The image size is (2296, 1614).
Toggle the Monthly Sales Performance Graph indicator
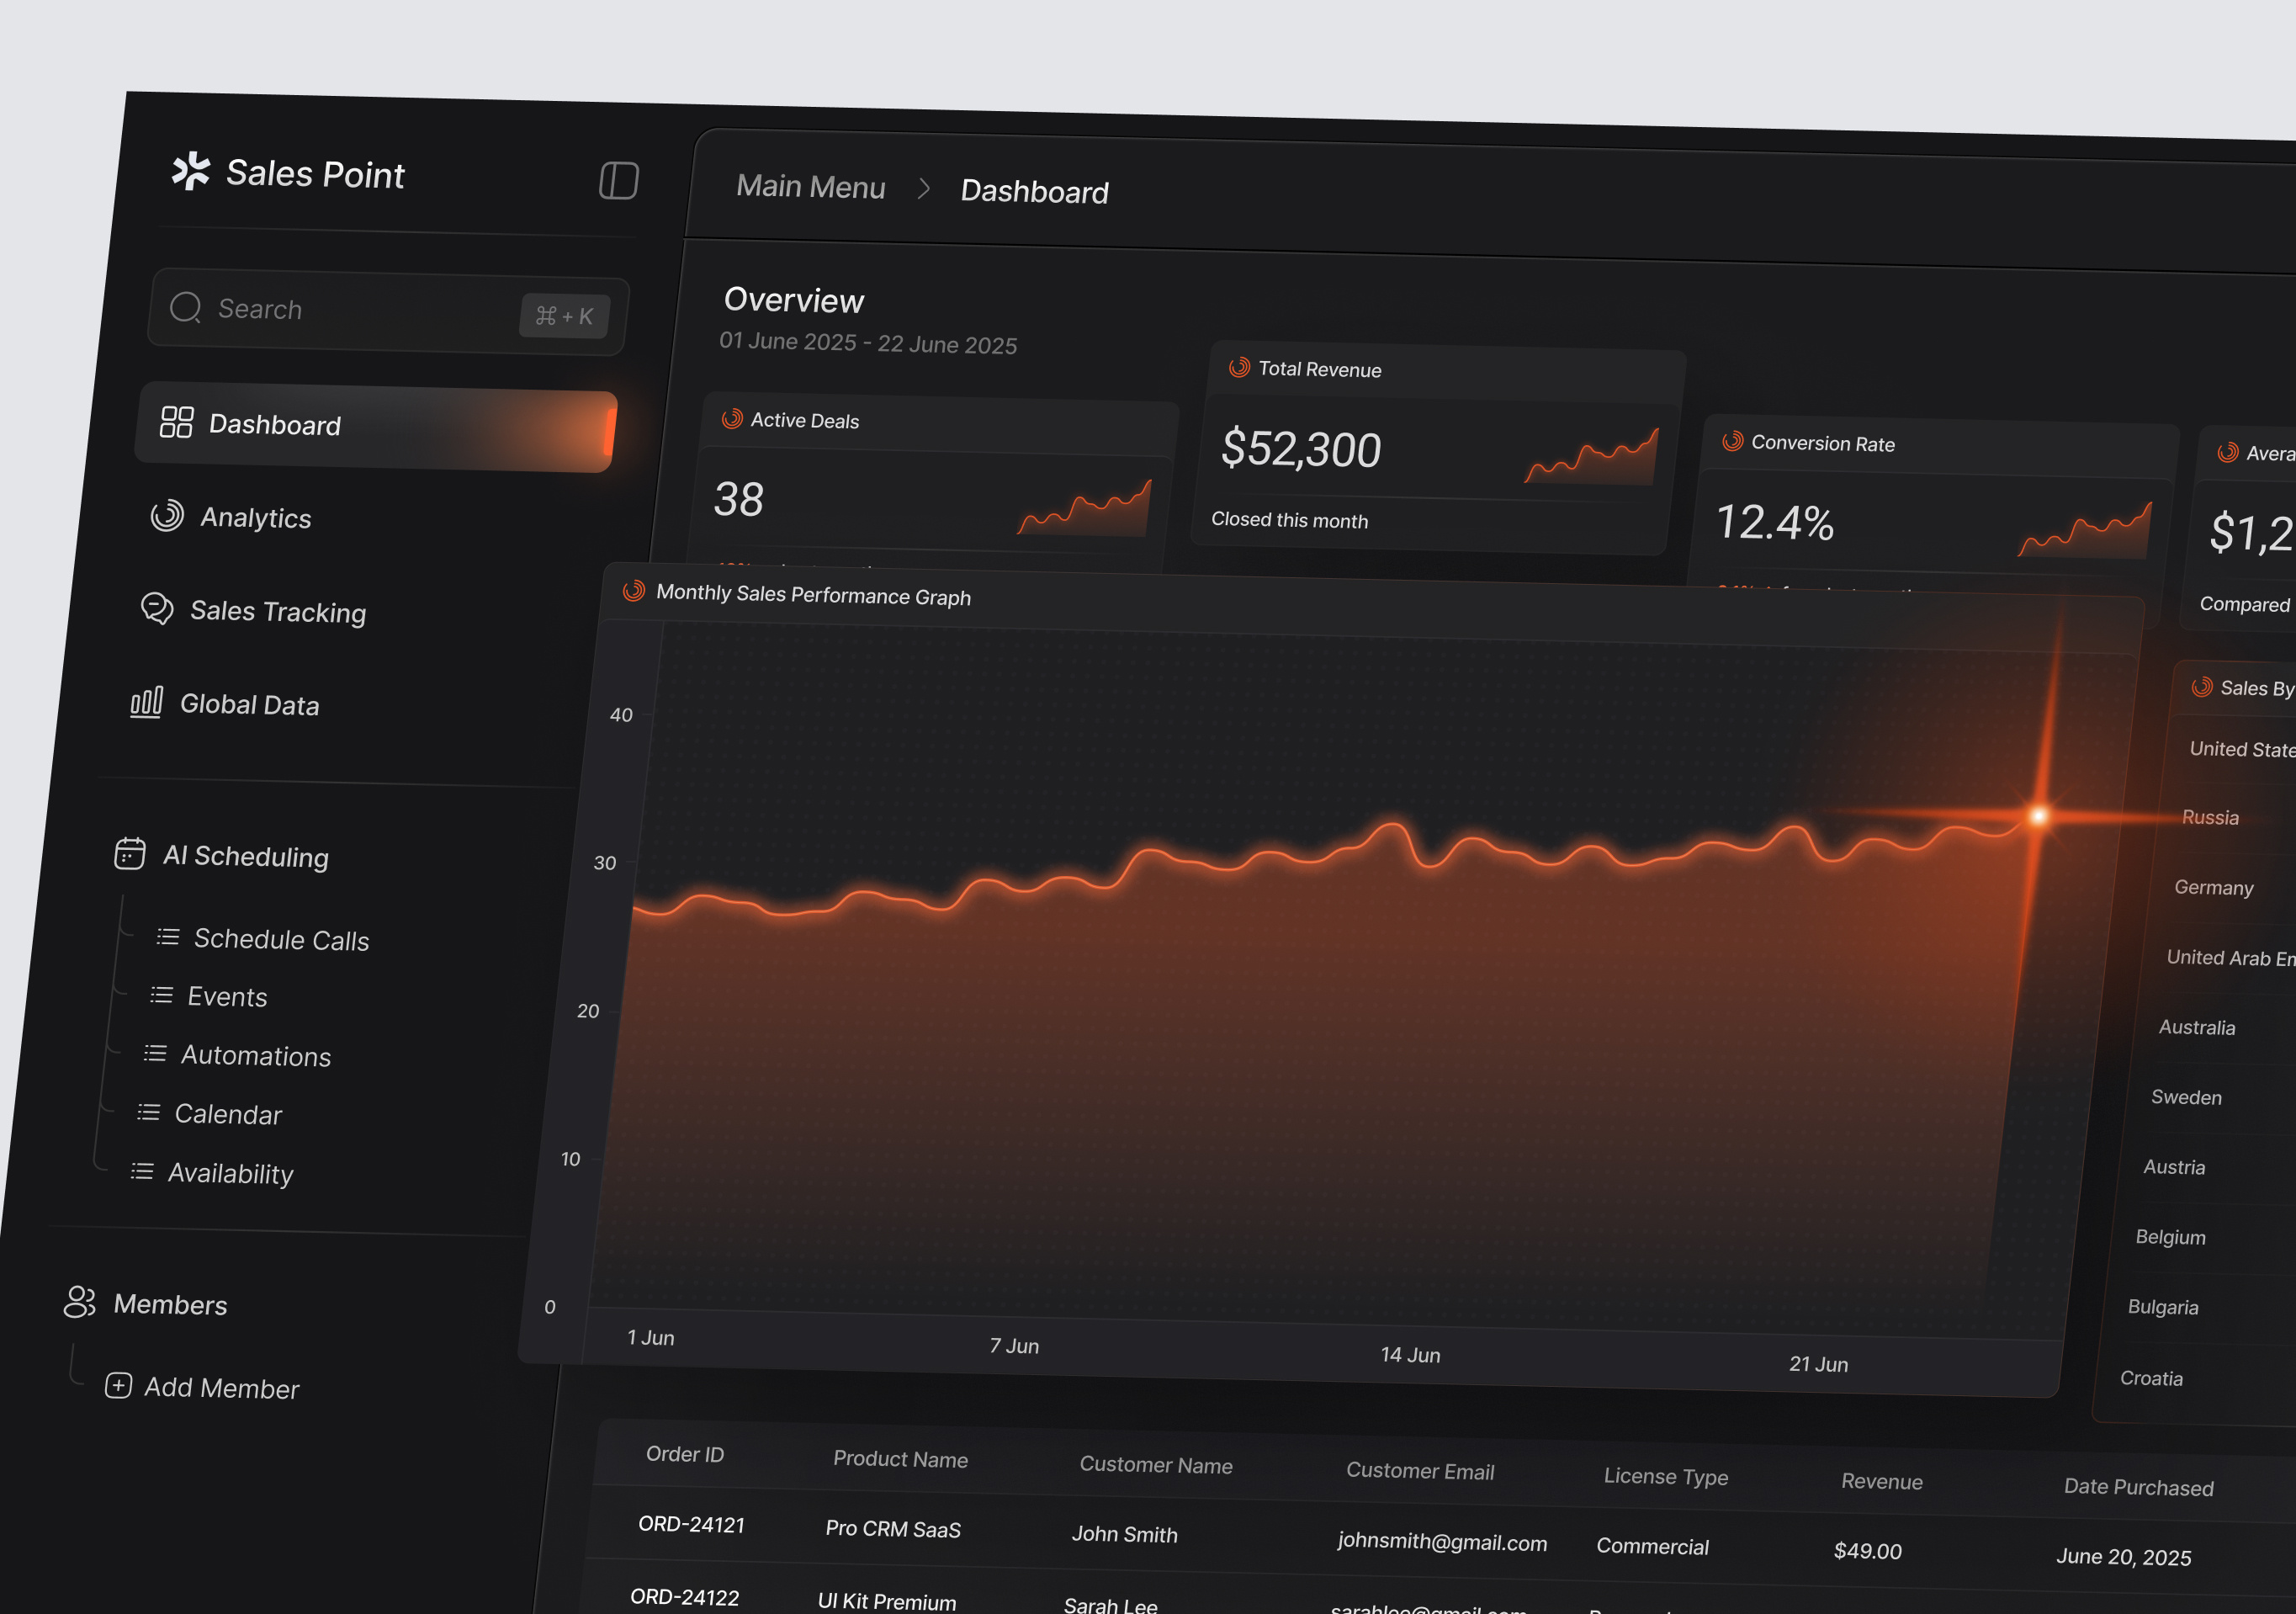(x=634, y=592)
